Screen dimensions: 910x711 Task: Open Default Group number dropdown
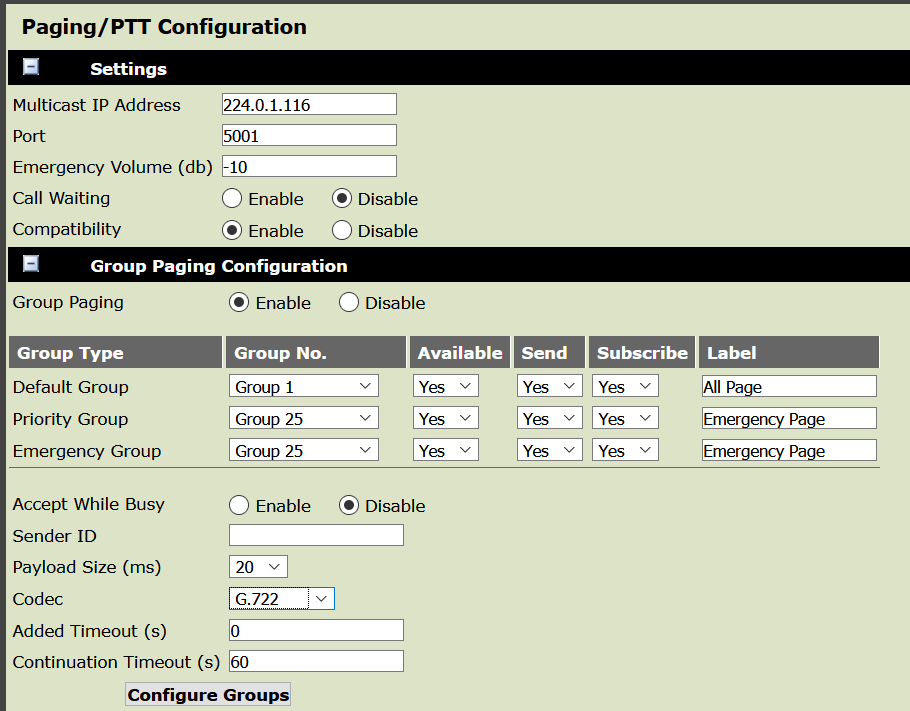(x=304, y=387)
